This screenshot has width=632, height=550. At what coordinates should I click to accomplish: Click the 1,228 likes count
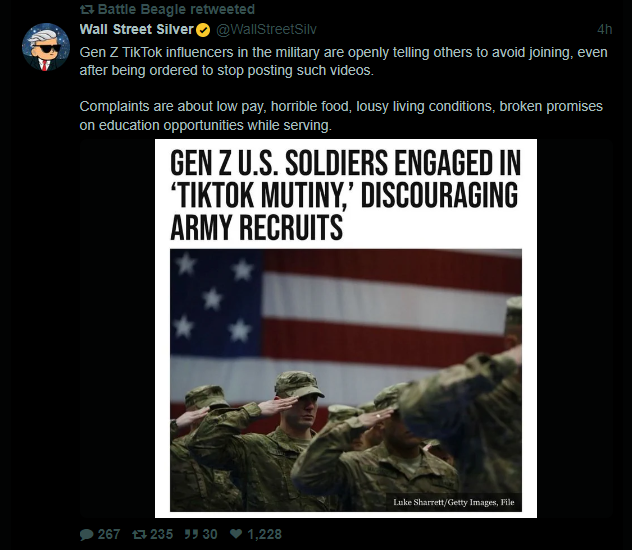[x=264, y=535]
